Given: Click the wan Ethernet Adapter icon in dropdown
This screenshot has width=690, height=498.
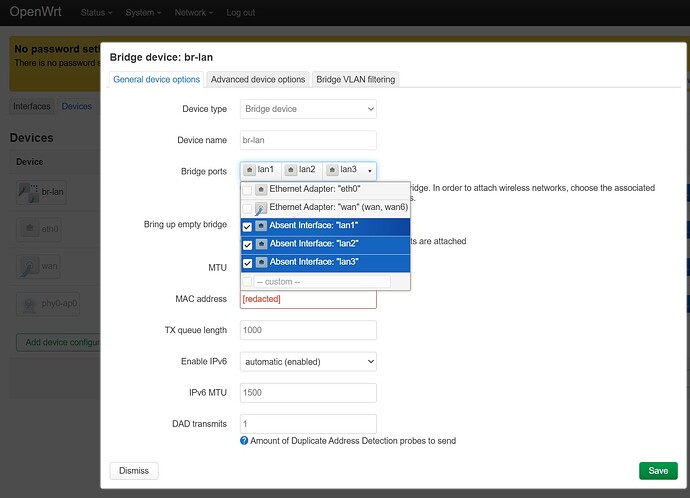Looking at the screenshot, I should click(261, 208).
